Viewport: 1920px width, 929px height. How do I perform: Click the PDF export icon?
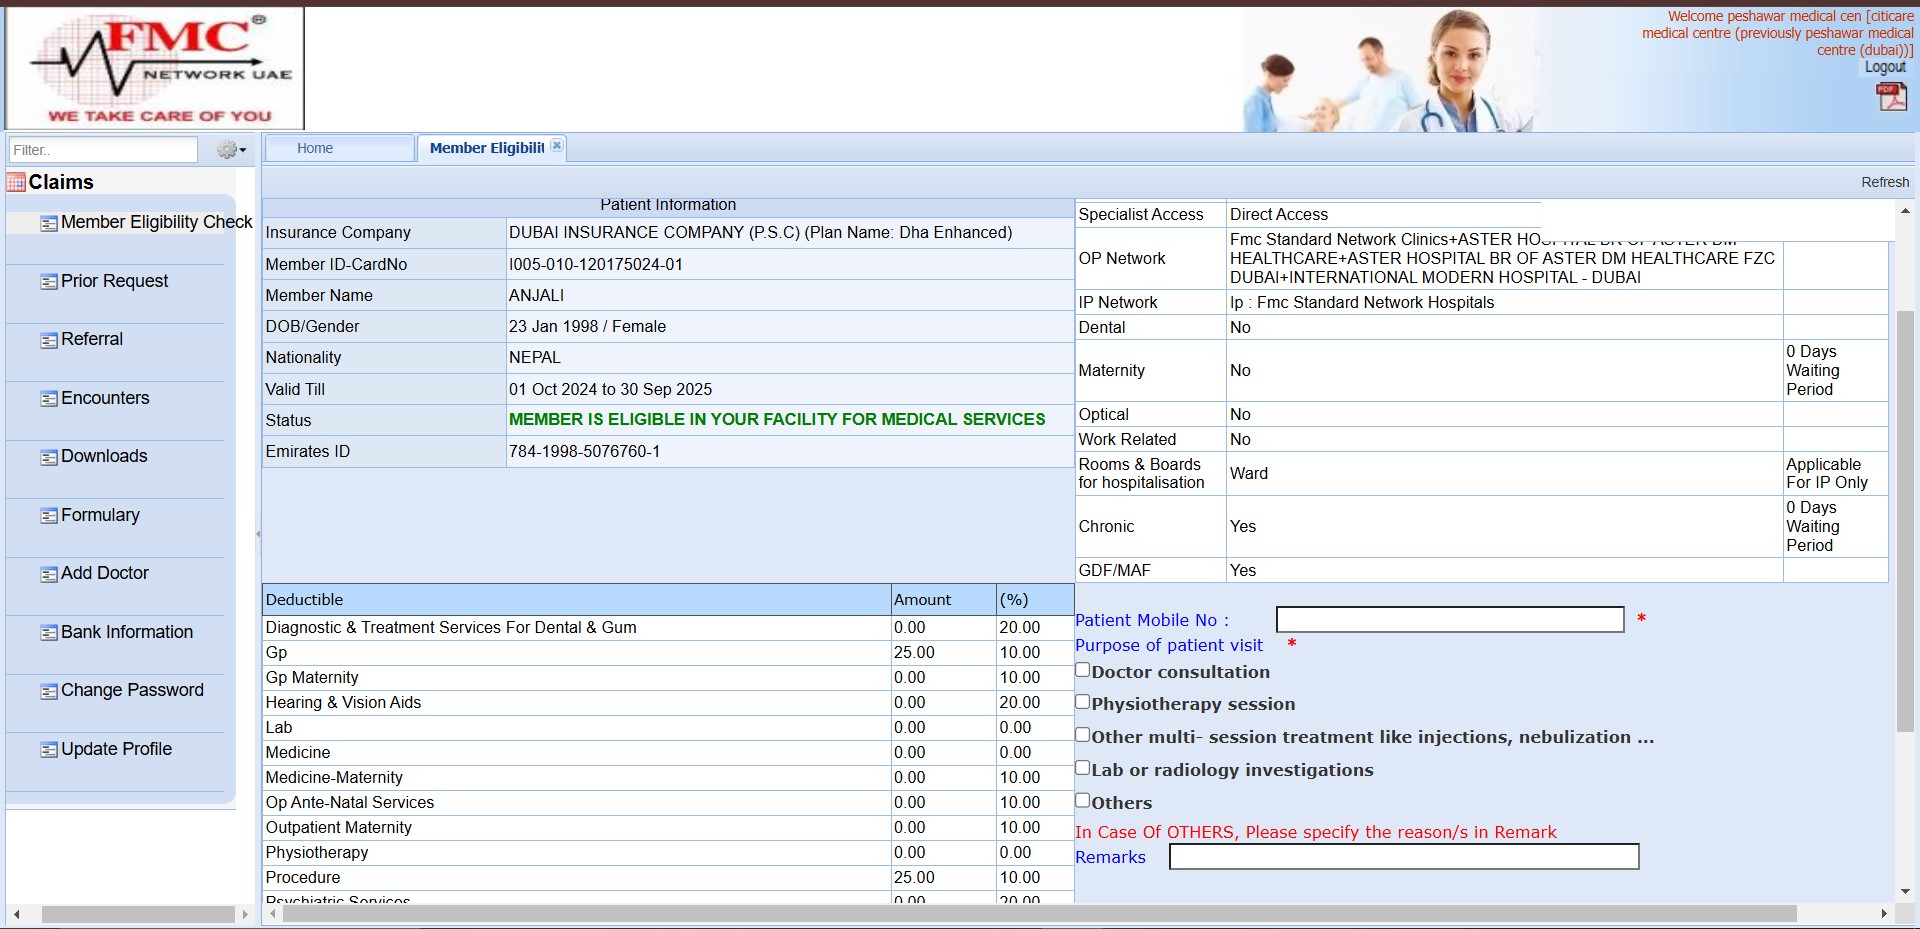click(1891, 96)
